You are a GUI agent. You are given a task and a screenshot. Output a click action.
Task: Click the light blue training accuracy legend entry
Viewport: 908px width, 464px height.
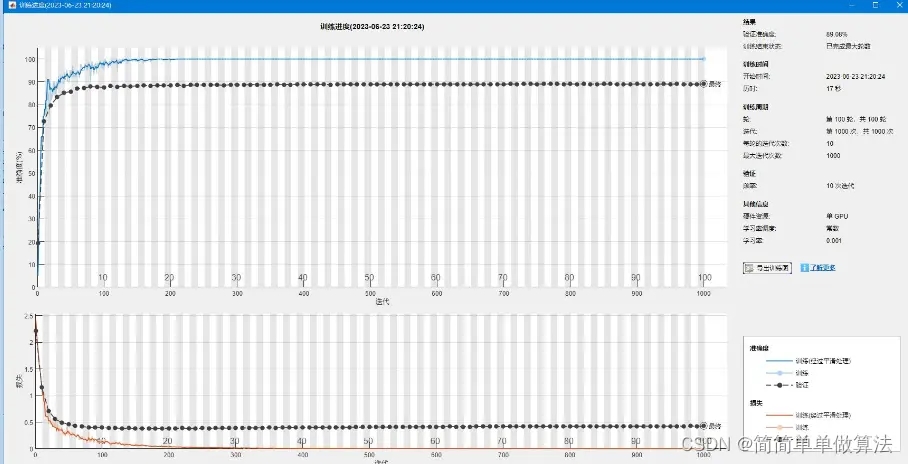[x=786, y=373]
